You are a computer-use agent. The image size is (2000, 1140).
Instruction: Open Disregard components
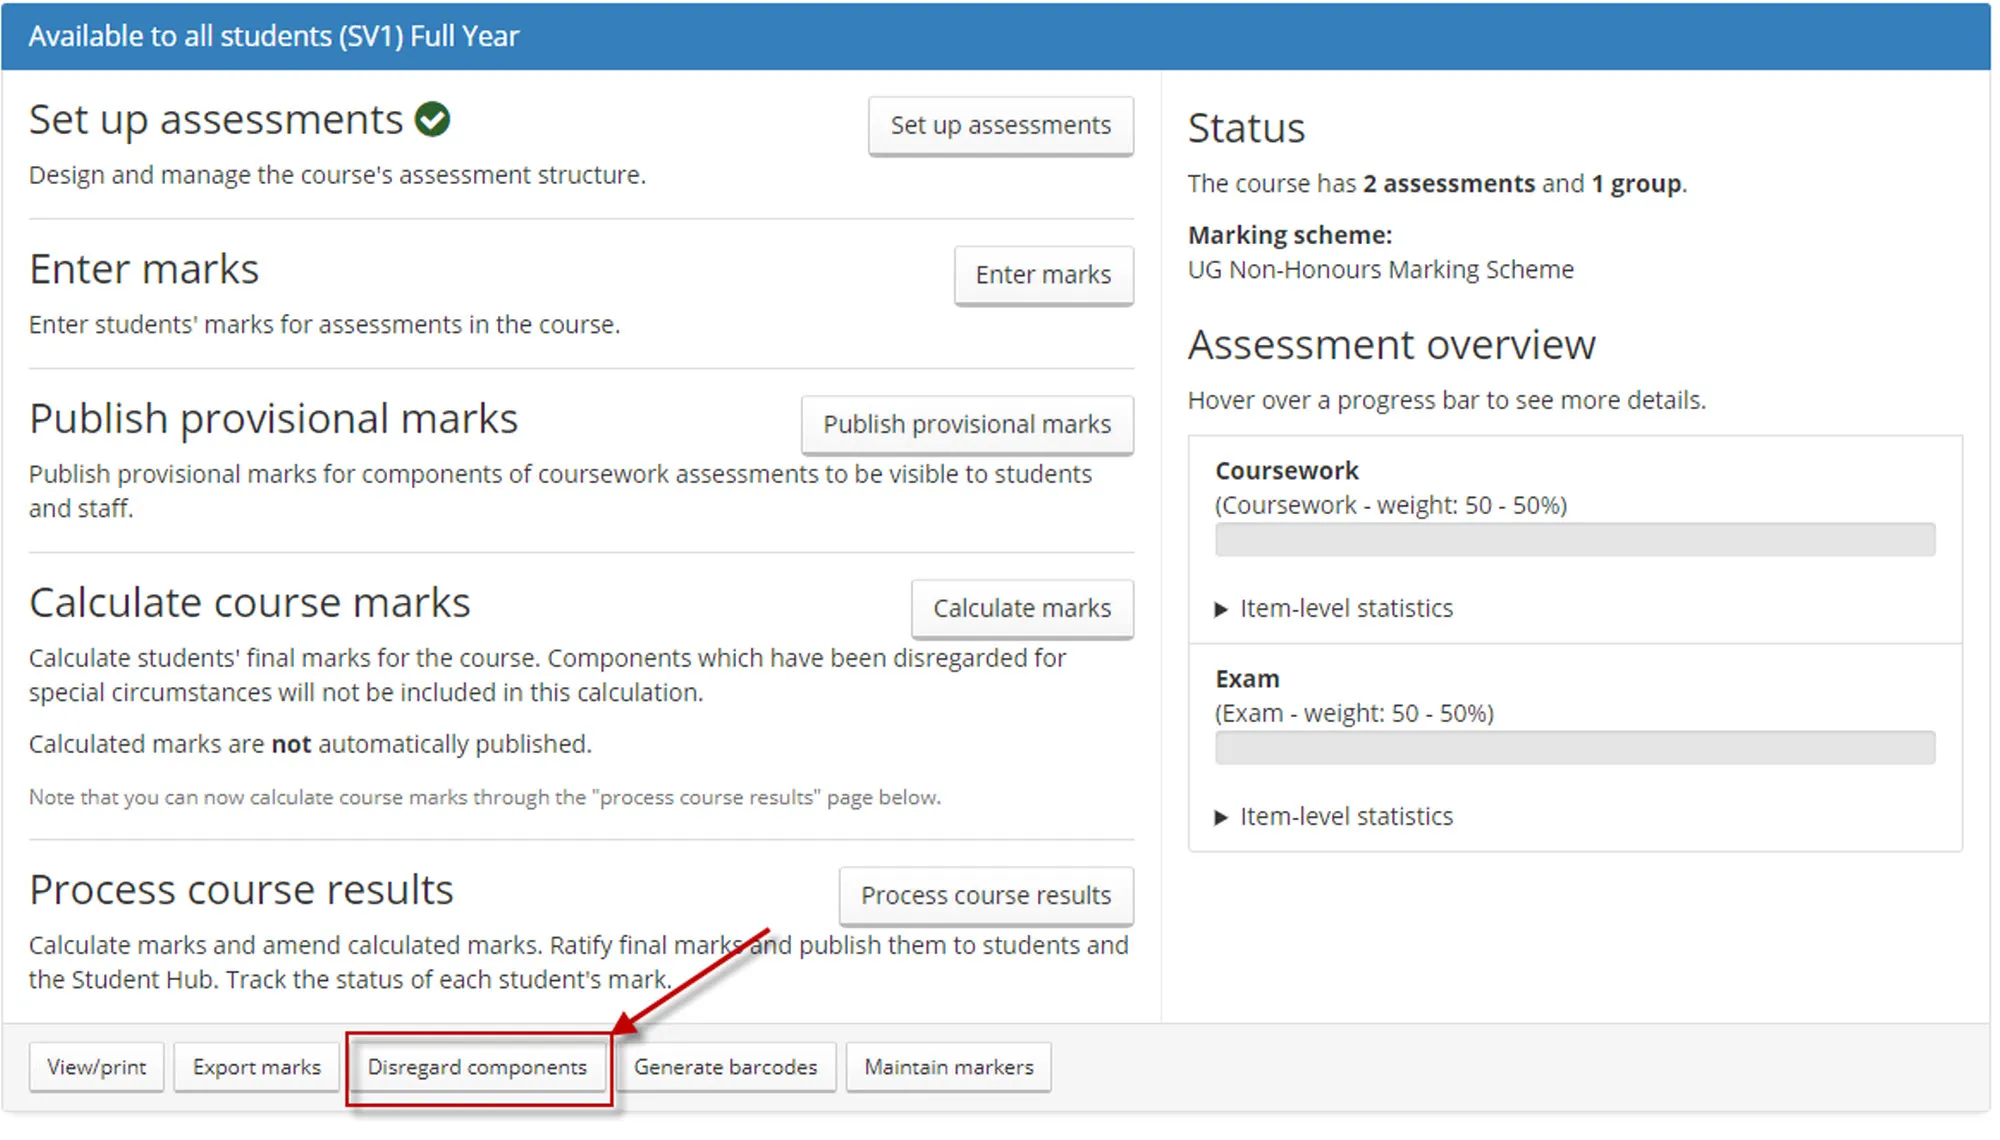point(478,1067)
